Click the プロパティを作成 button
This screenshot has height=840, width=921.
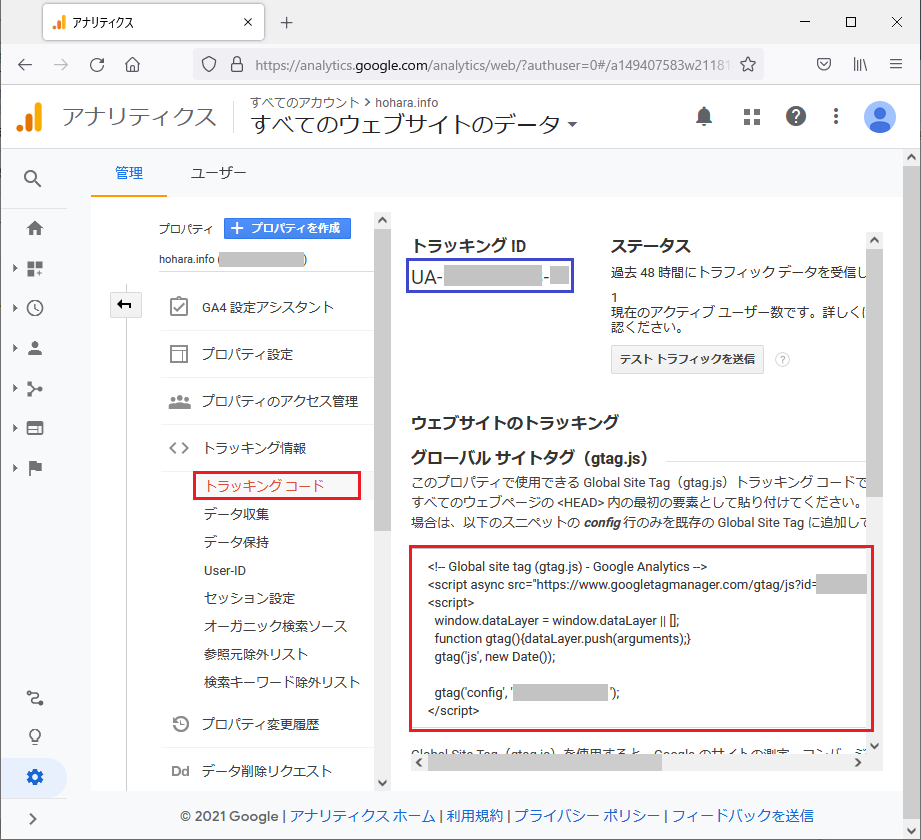point(287,228)
